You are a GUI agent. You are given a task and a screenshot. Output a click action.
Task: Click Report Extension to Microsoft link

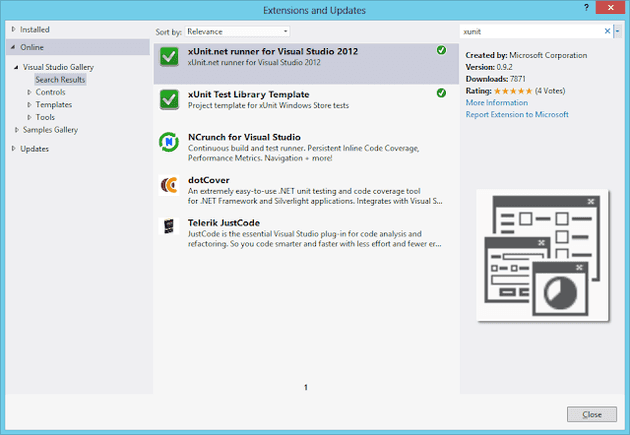517,114
